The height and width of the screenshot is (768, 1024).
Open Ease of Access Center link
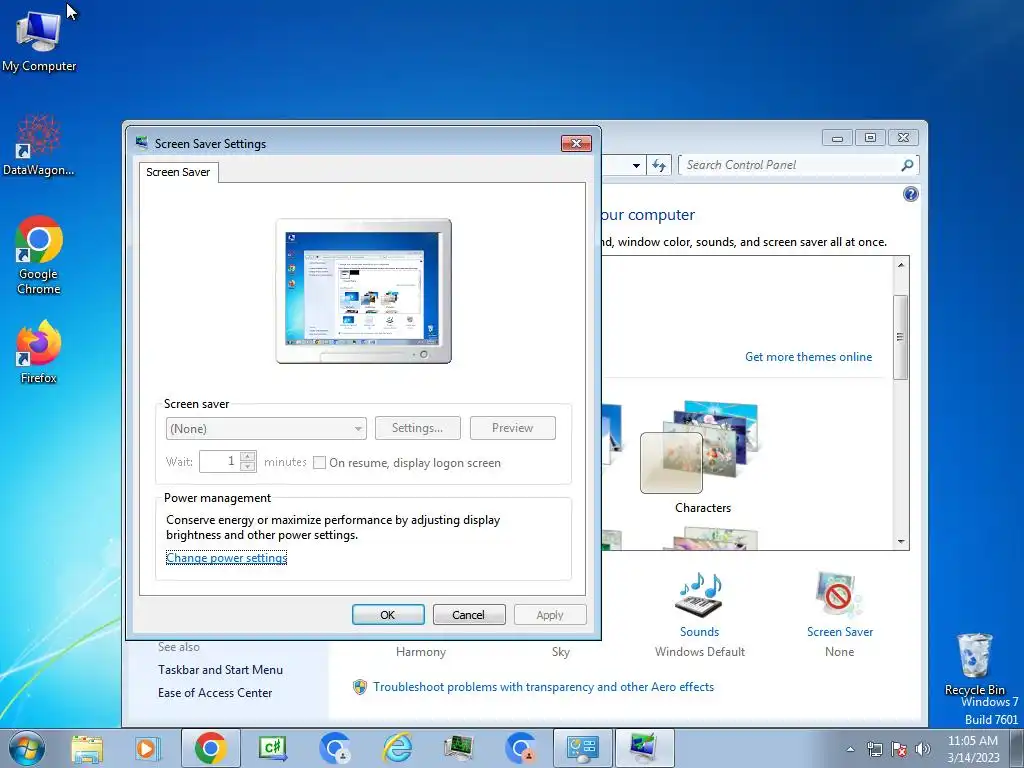tap(215, 693)
